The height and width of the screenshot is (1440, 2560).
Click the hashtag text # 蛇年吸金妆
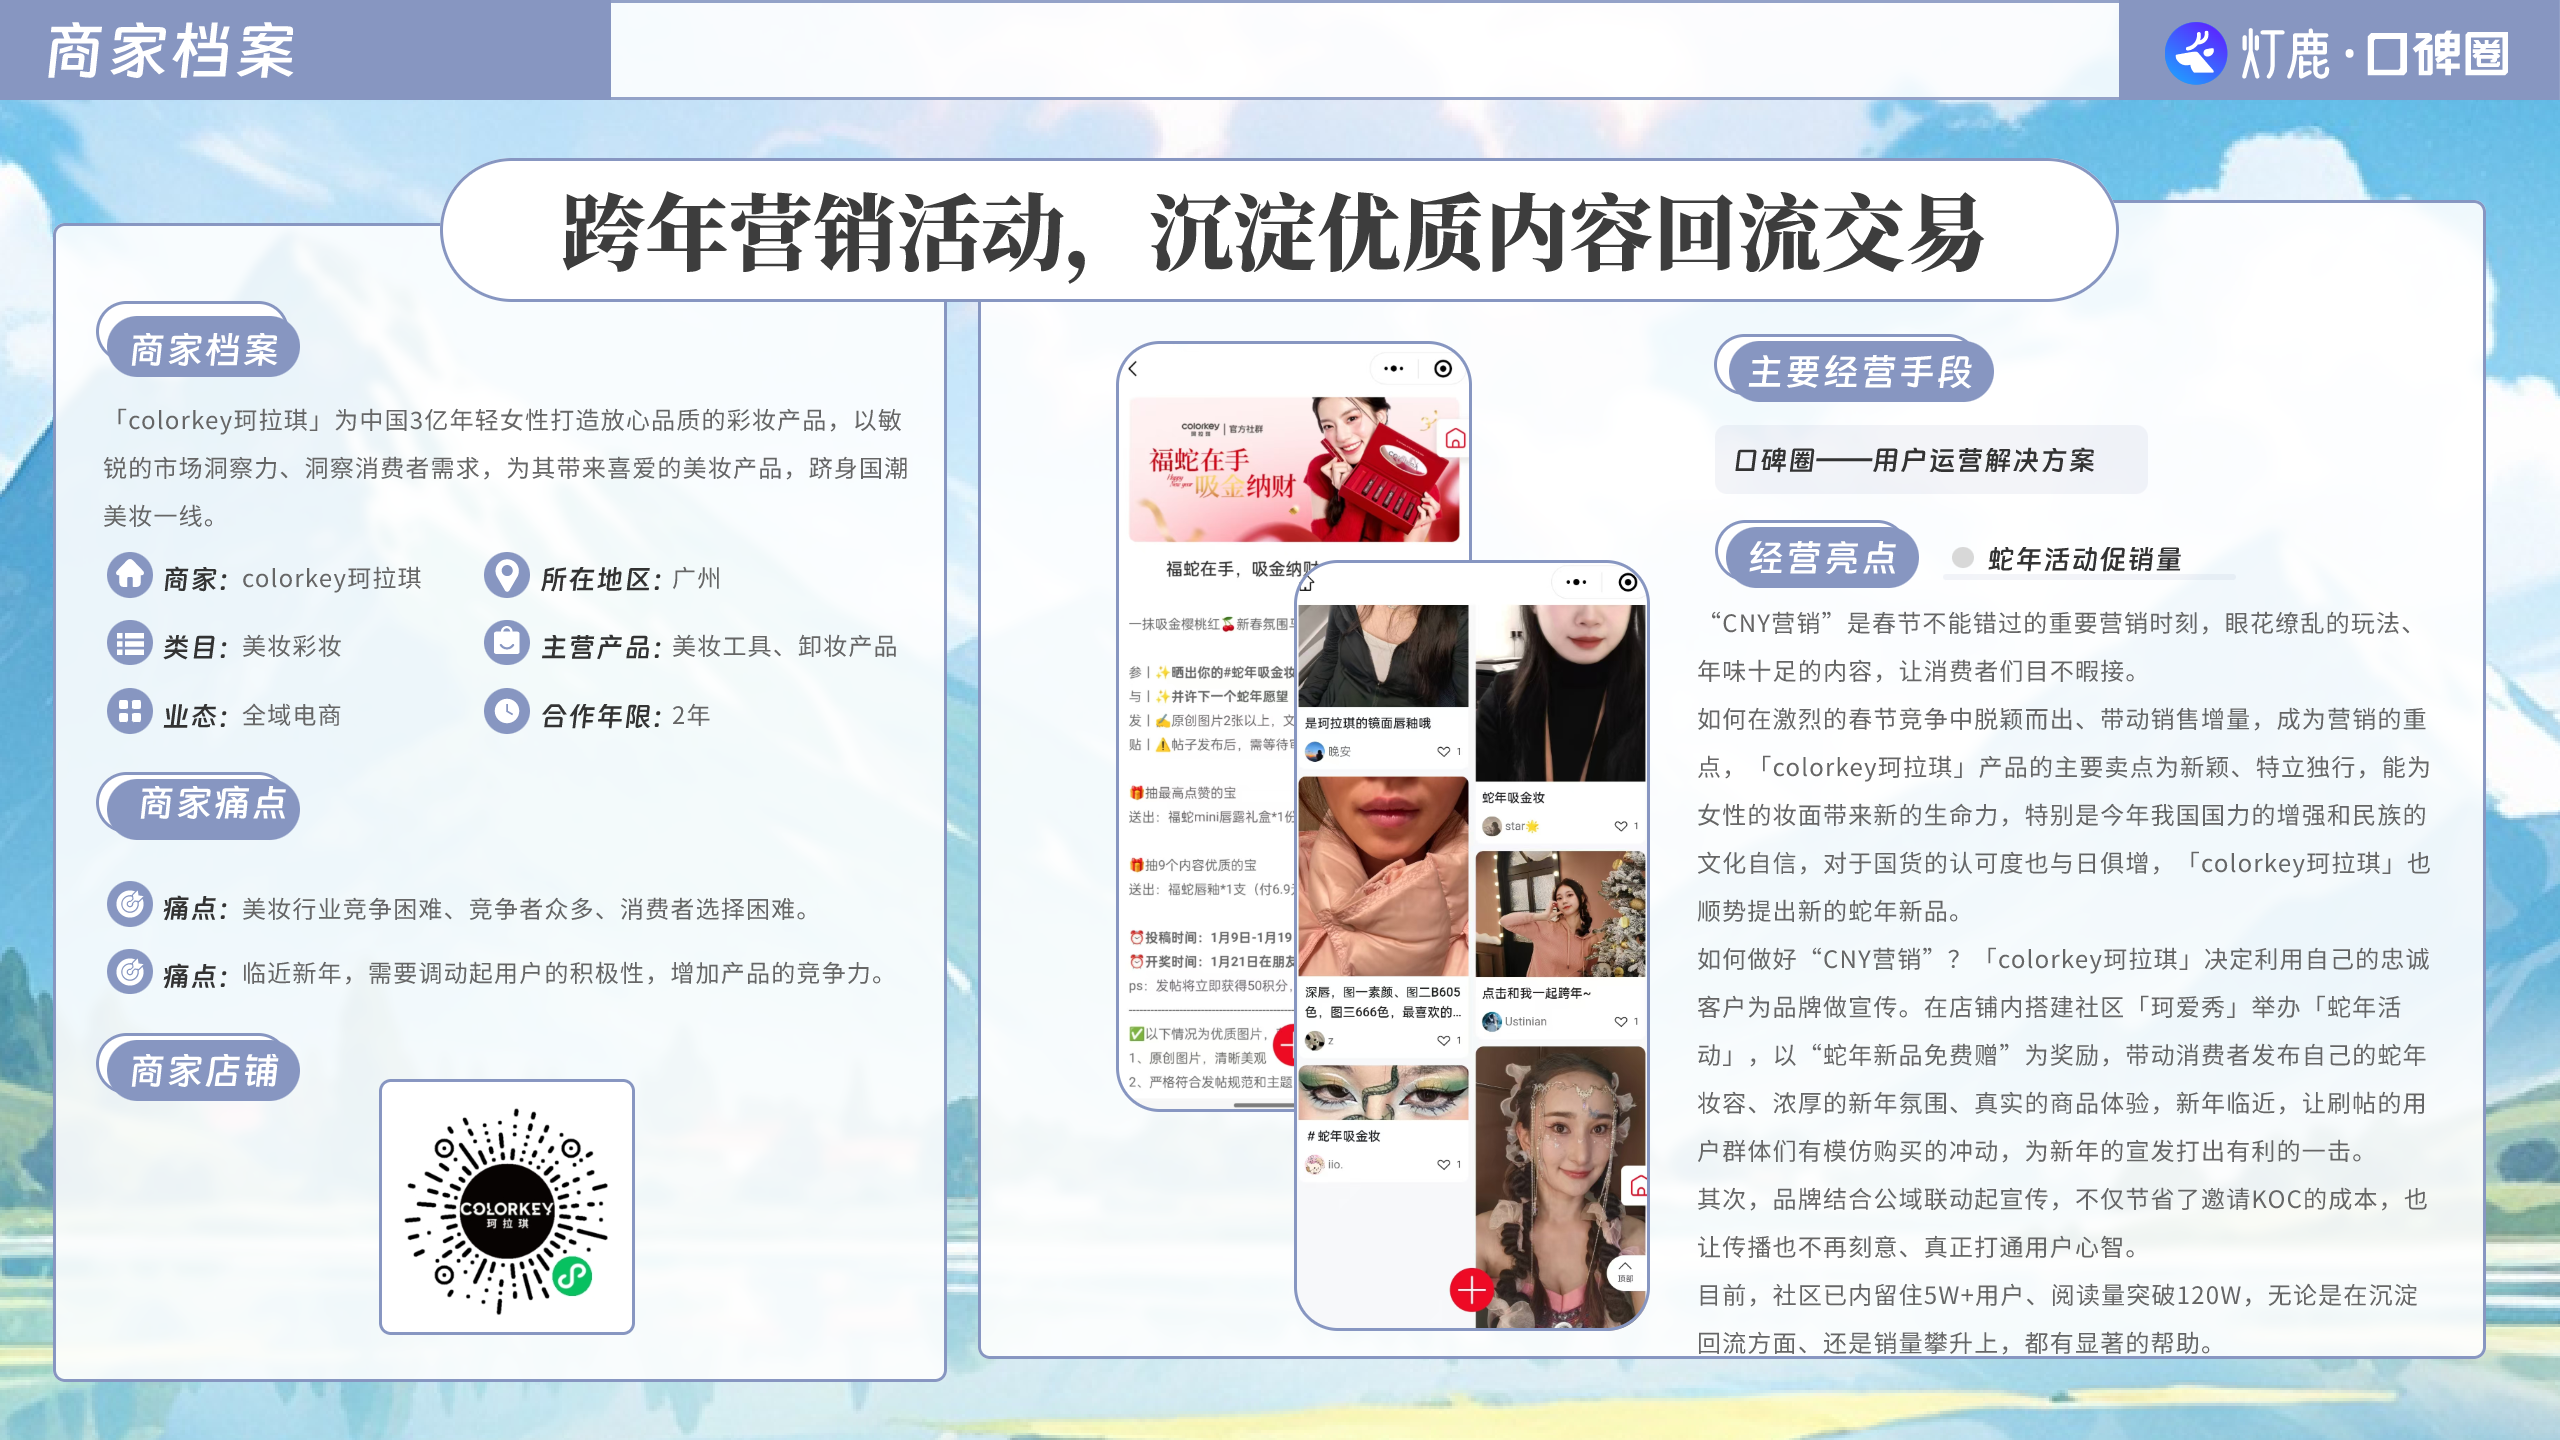(1343, 1136)
